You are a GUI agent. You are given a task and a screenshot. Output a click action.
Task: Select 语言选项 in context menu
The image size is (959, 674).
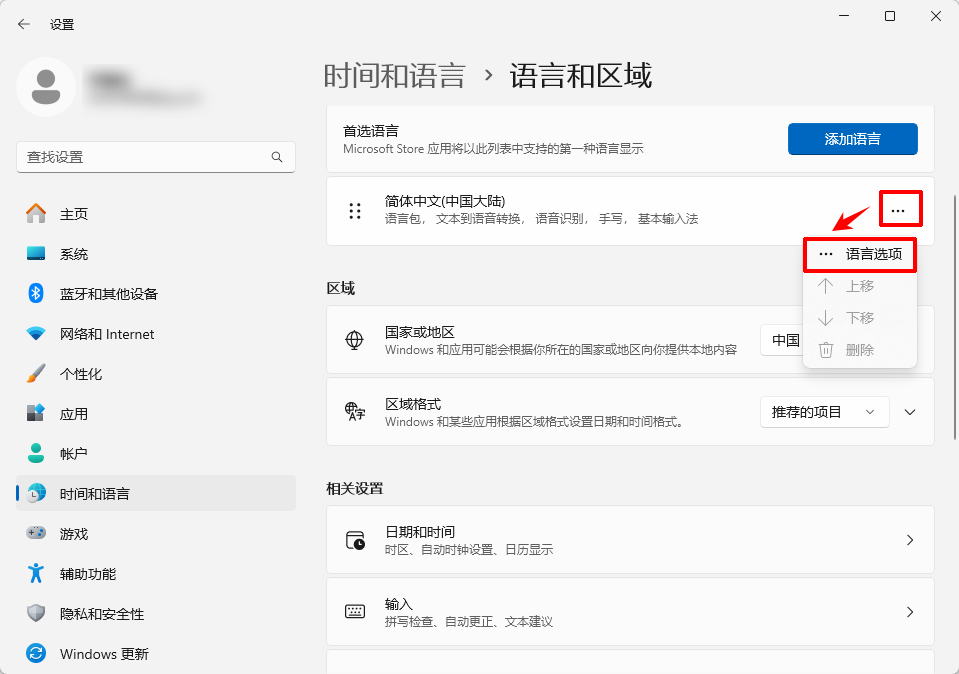pyautogui.click(x=859, y=254)
